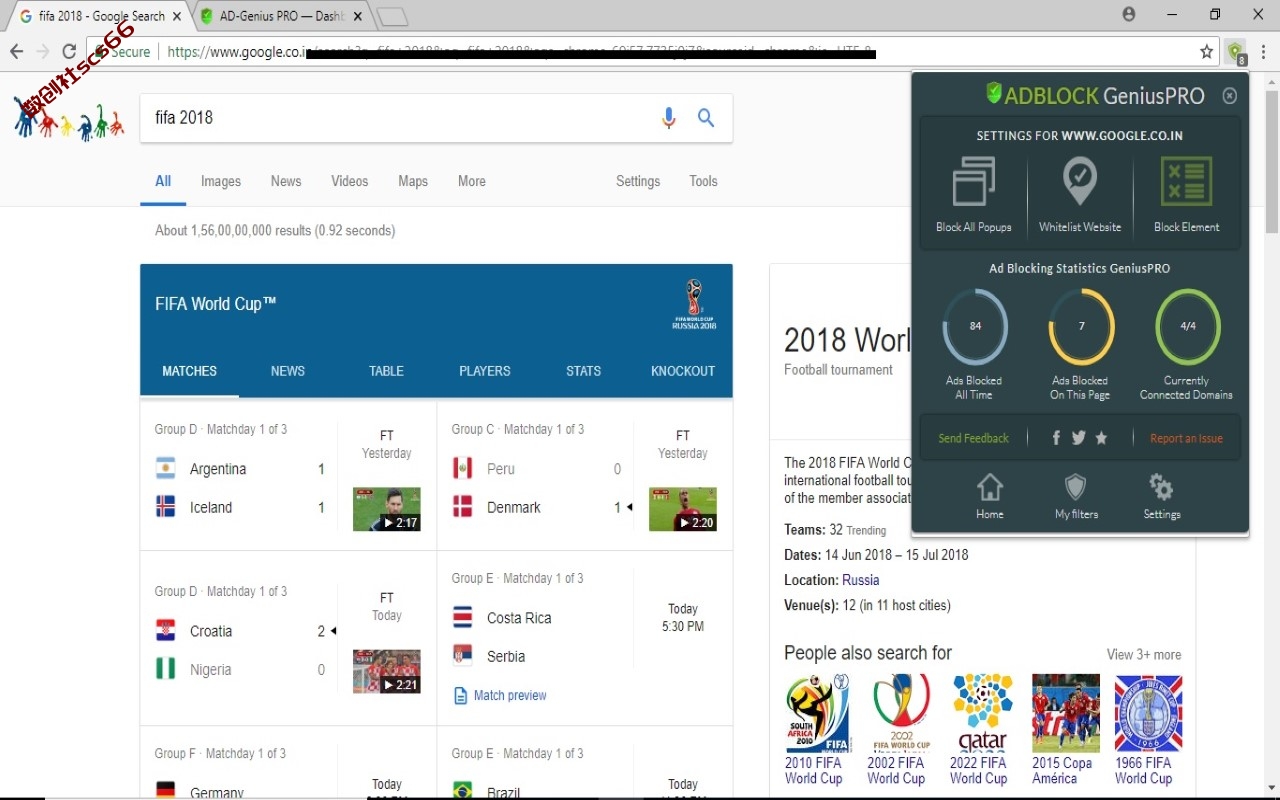Click the Block All Popups icon
The image size is (1280, 800).
click(x=973, y=182)
